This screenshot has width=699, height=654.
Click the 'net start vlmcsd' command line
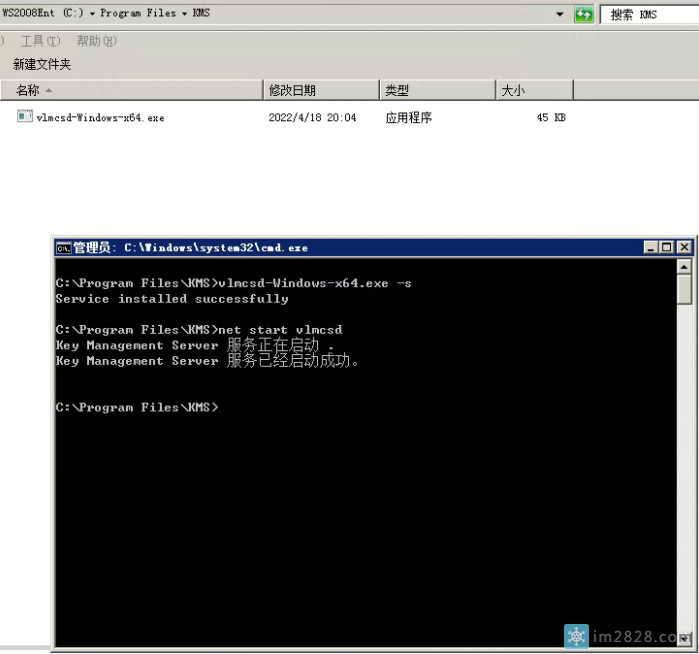[x=199, y=330]
